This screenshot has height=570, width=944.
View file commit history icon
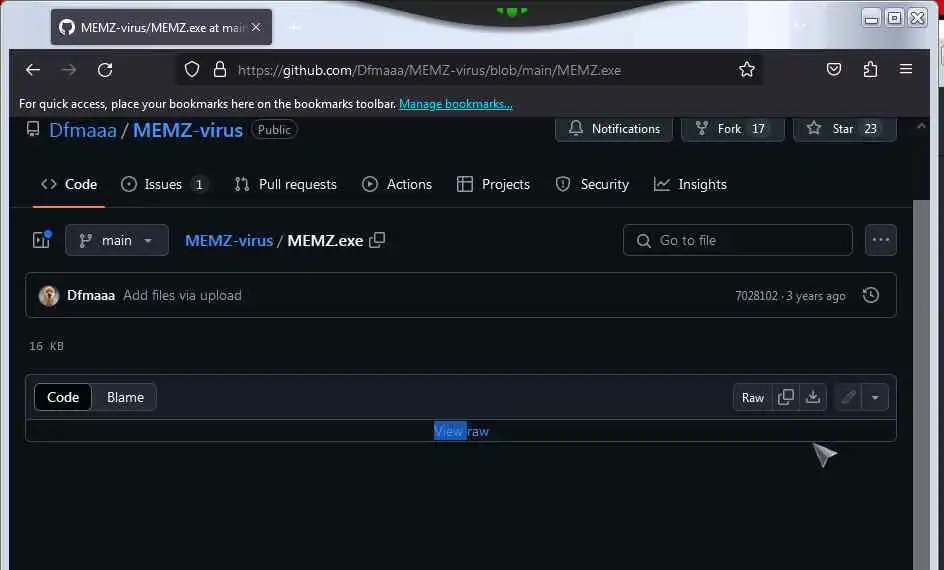pyautogui.click(x=871, y=295)
